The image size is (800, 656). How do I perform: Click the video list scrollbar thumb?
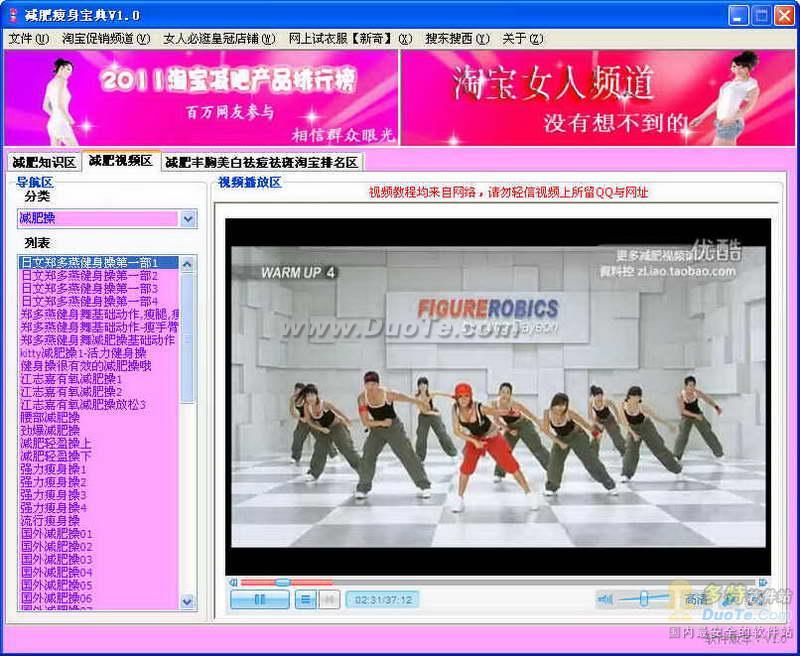click(187, 338)
